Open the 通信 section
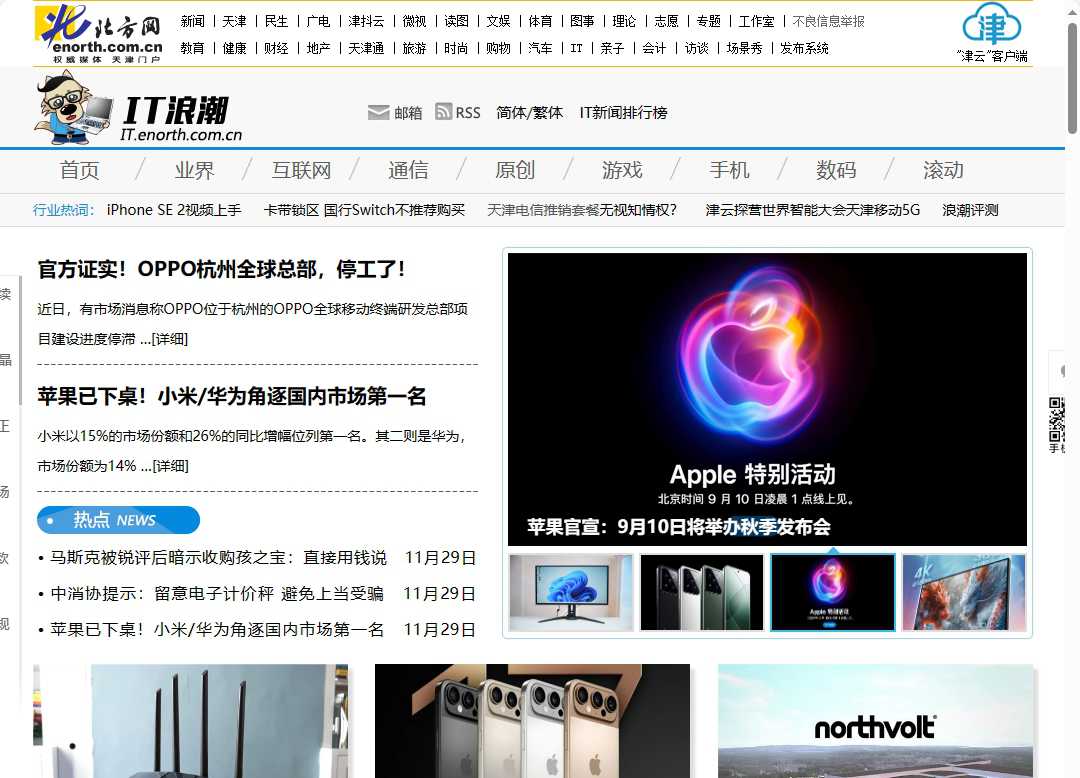Viewport: 1080px width, 778px height. 408,170
